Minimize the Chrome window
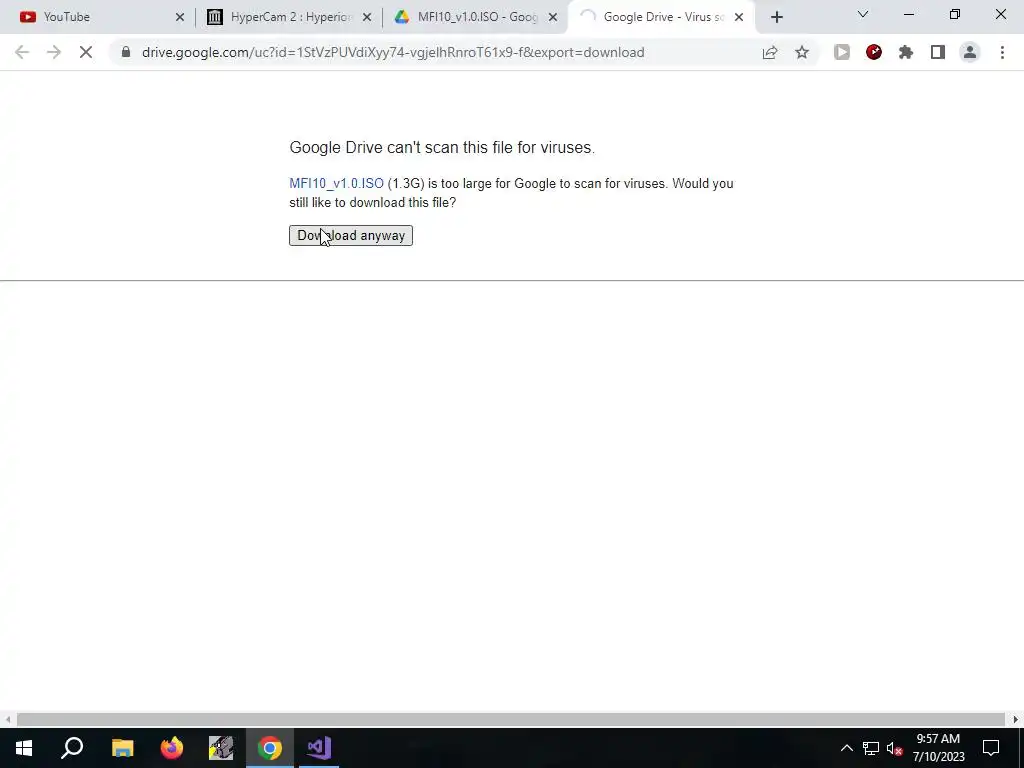This screenshot has height=768, width=1024. tap(909, 14)
